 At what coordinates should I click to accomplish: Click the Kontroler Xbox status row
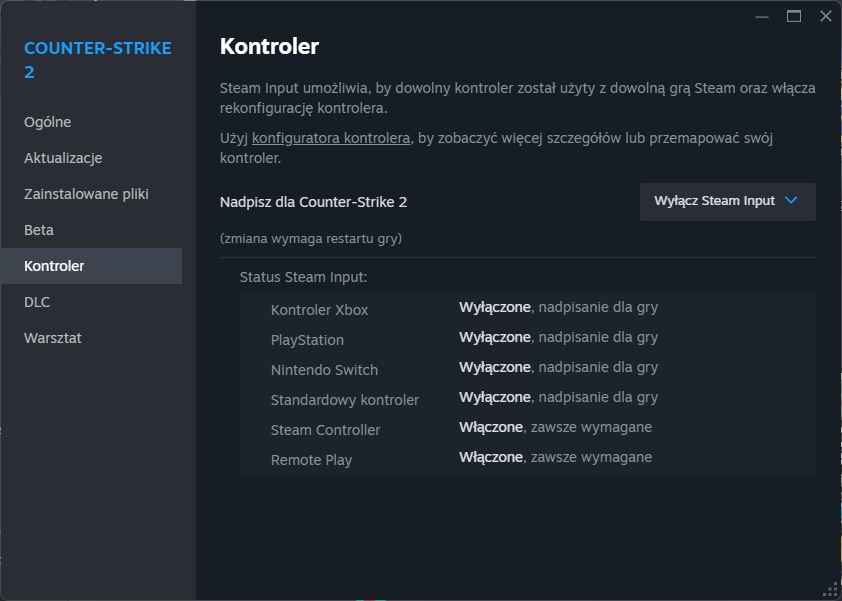527,309
